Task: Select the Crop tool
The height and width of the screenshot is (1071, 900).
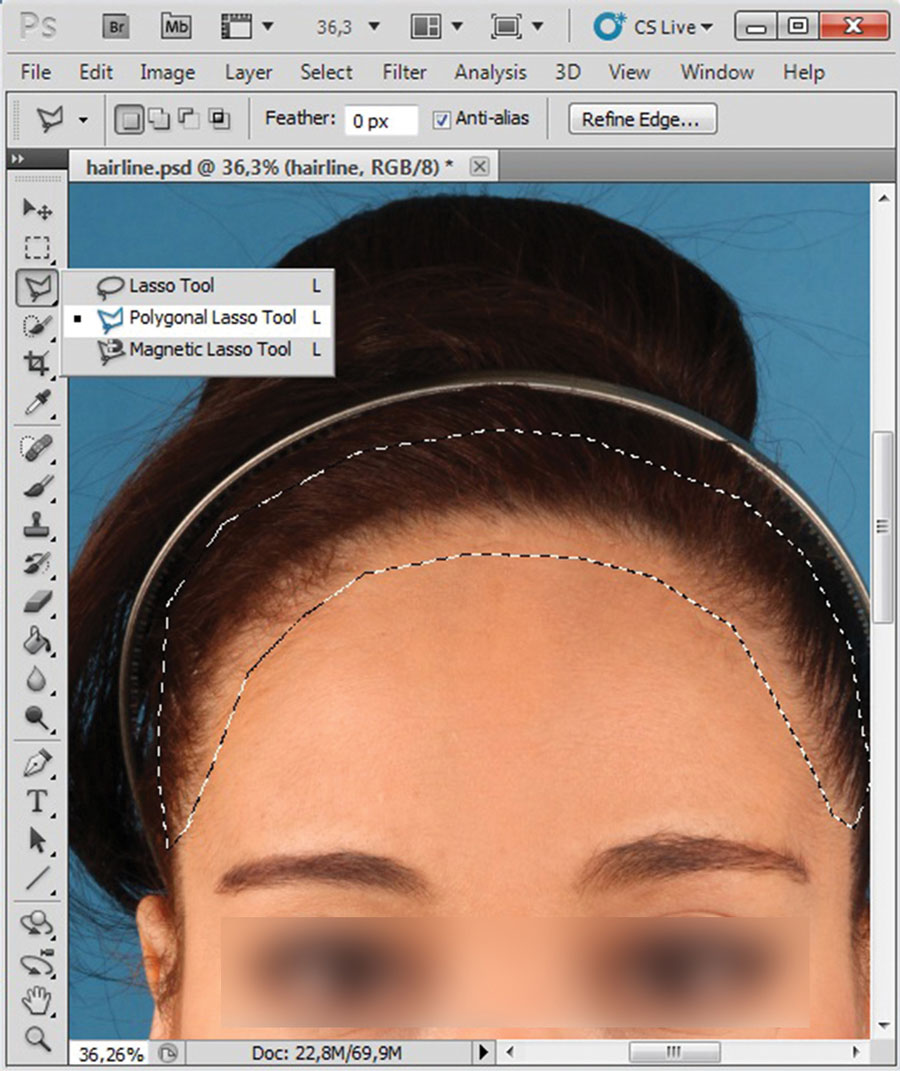Action: coord(37,364)
